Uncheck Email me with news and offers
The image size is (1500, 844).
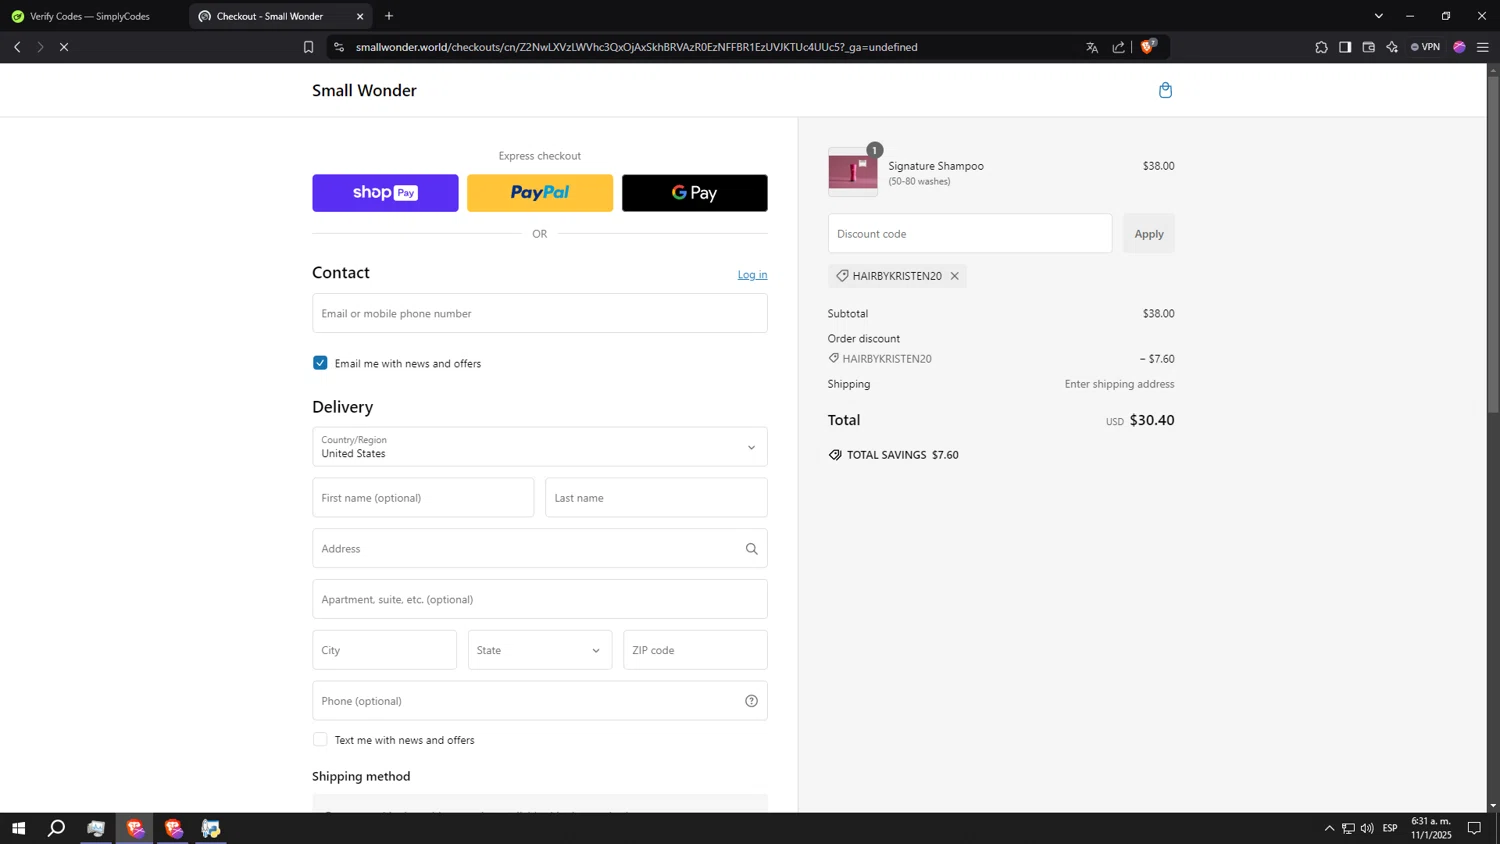(x=320, y=363)
